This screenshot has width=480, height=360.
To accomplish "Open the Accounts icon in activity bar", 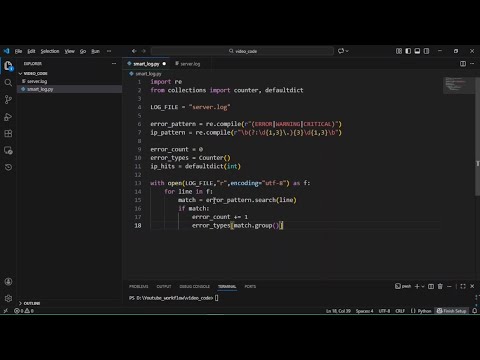I will pyautogui.click(x=8, y=282).
